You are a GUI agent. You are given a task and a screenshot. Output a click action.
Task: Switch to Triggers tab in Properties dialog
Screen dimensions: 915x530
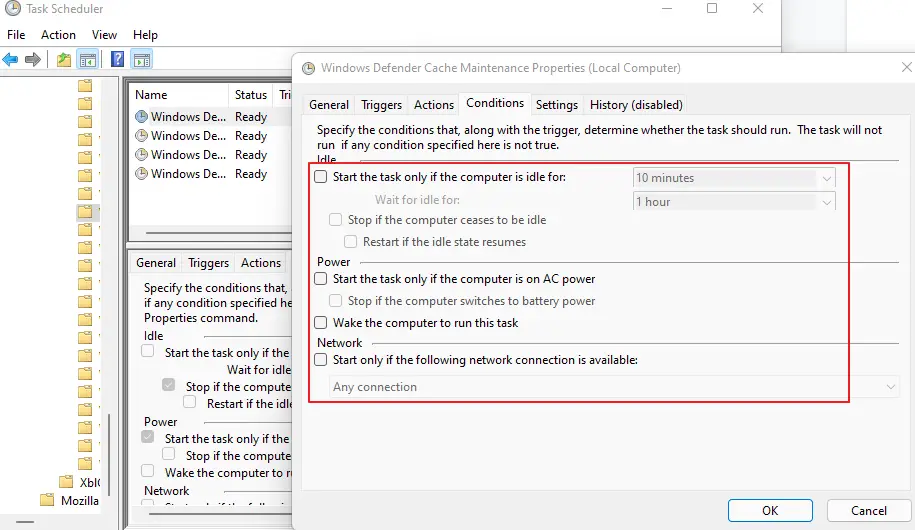[x=381, y=104]
